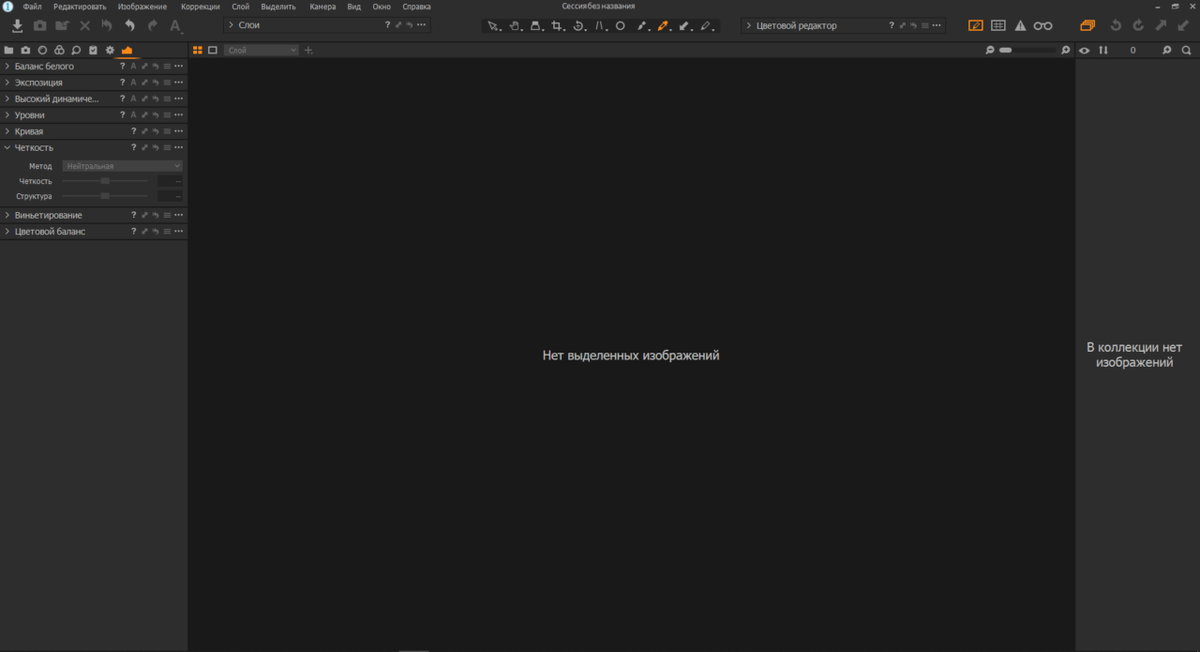Click help '?' on Баланс белого
Image resolution: width=1200 pixels, height=652 pixels.
coord(122,66)
